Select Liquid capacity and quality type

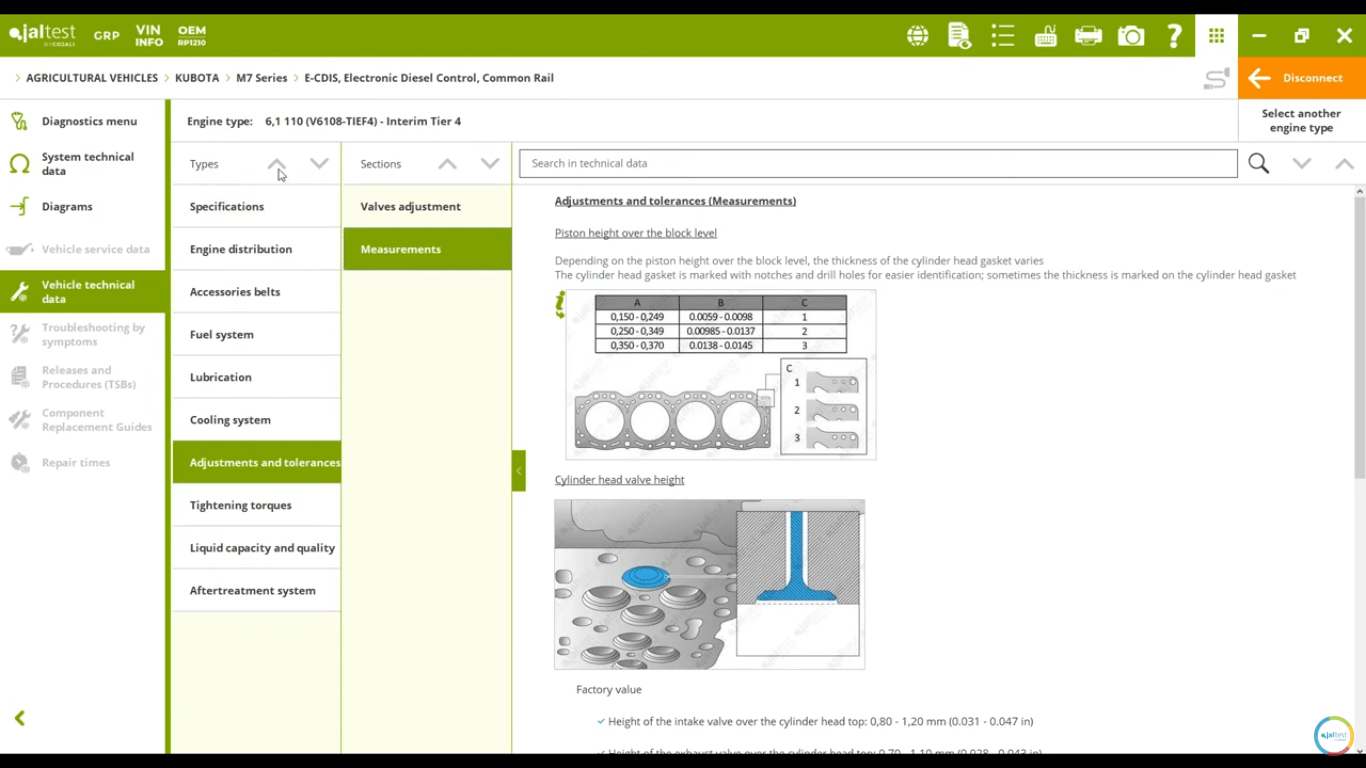pos(256,548)
